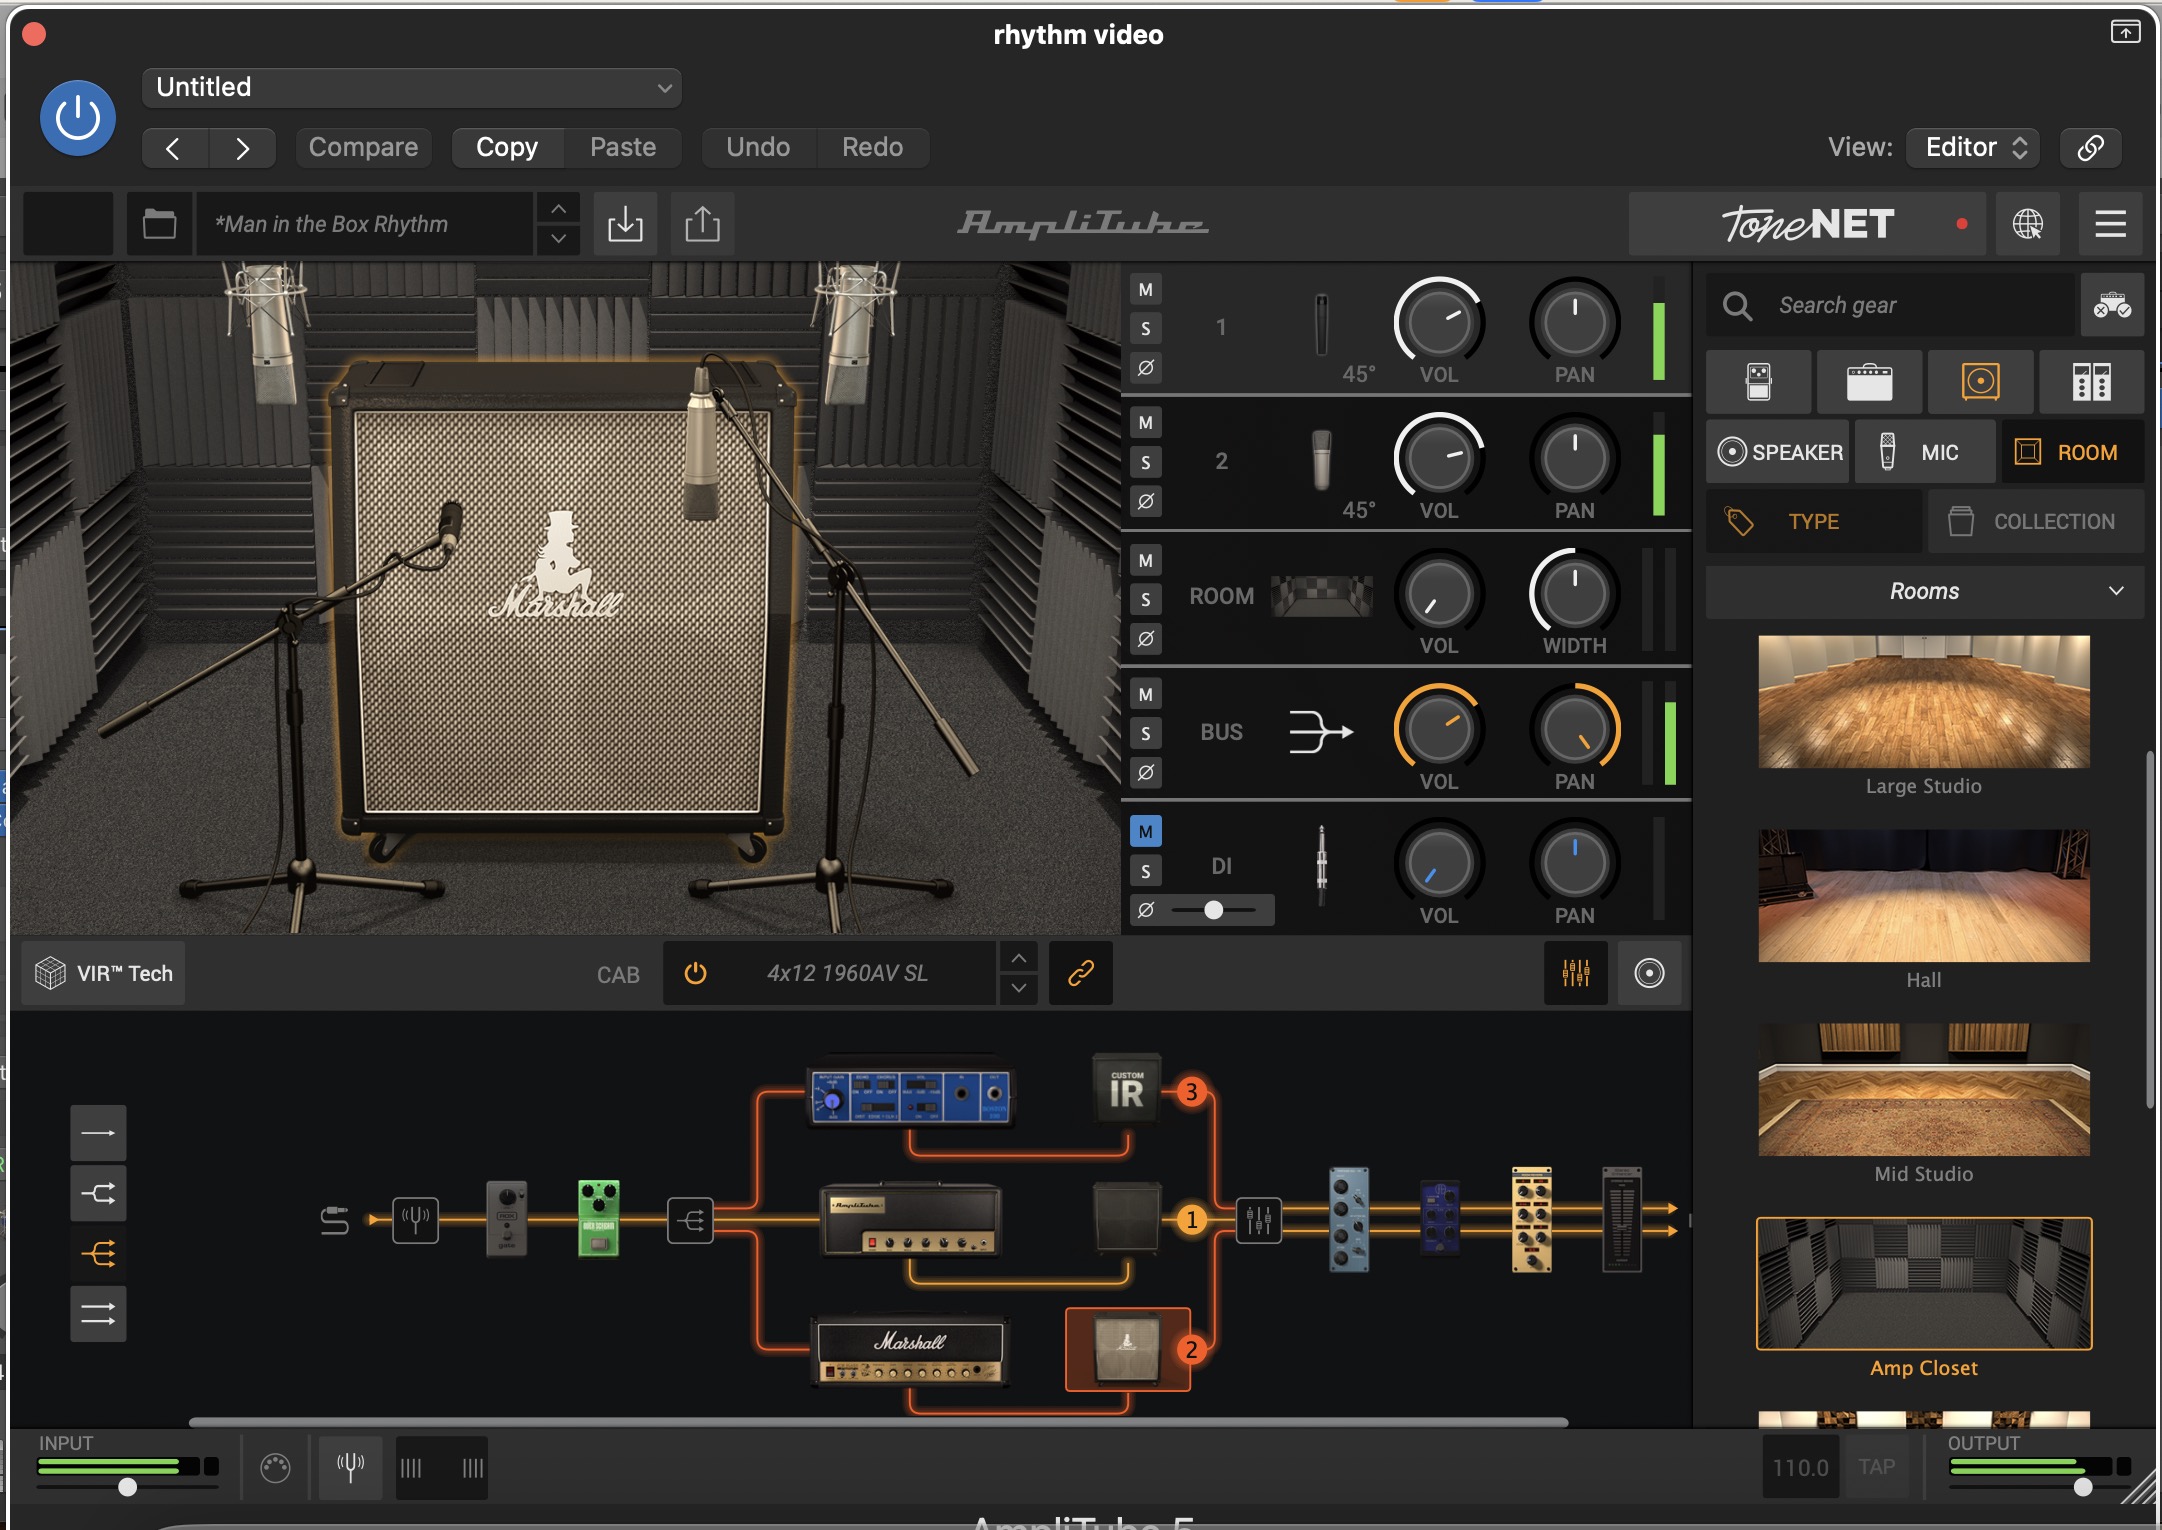Viewport: 2162px width, 1530px height.
Task: Unmute the DI channel
Action: [x=1146, y=832]
